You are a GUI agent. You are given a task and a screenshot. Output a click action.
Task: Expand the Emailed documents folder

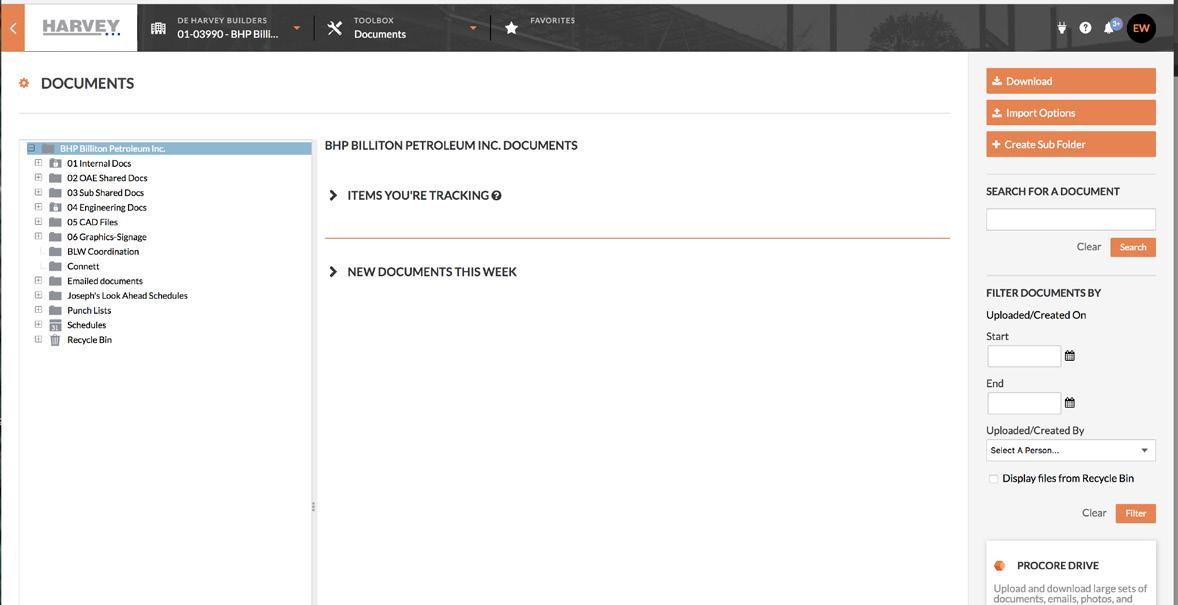pos(38,281)
